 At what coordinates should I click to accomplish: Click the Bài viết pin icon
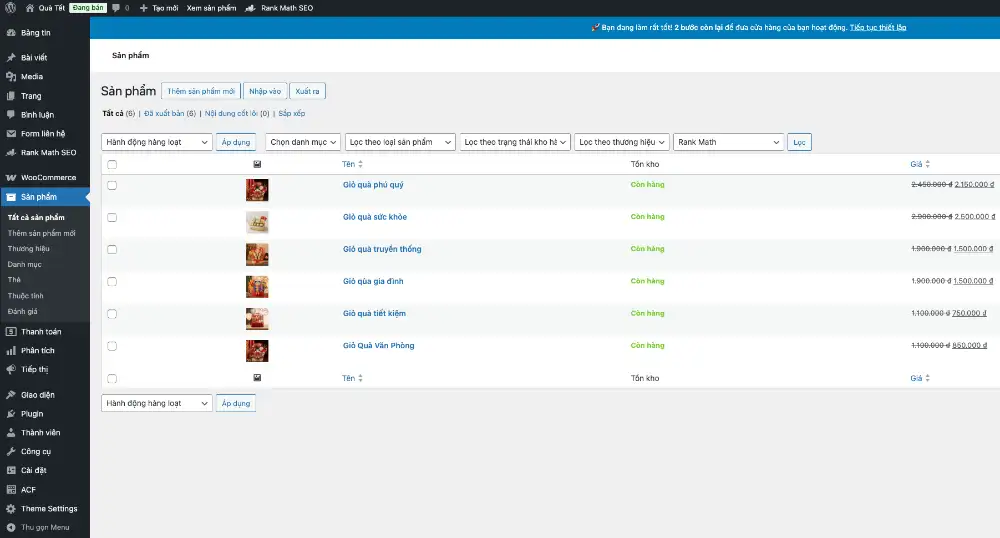coord(11,57)
